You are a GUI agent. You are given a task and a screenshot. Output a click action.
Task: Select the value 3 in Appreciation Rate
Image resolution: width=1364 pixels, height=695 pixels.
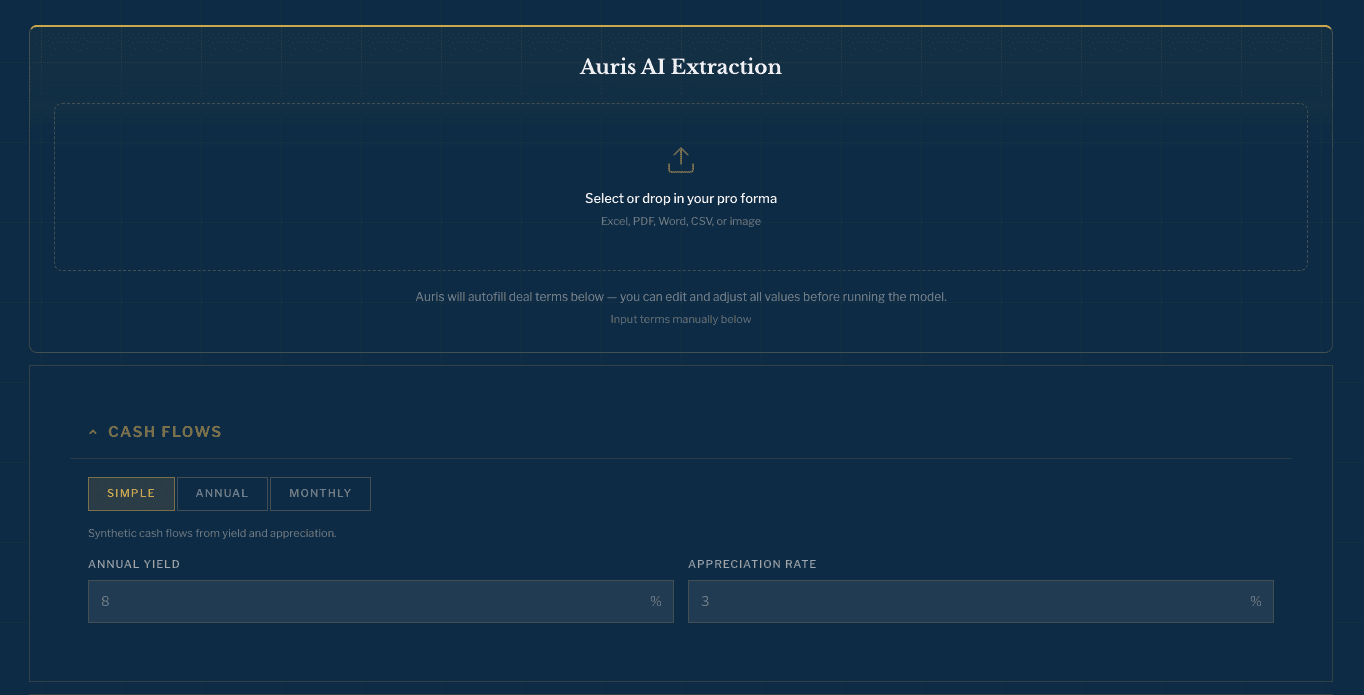[x=705, y=601]
